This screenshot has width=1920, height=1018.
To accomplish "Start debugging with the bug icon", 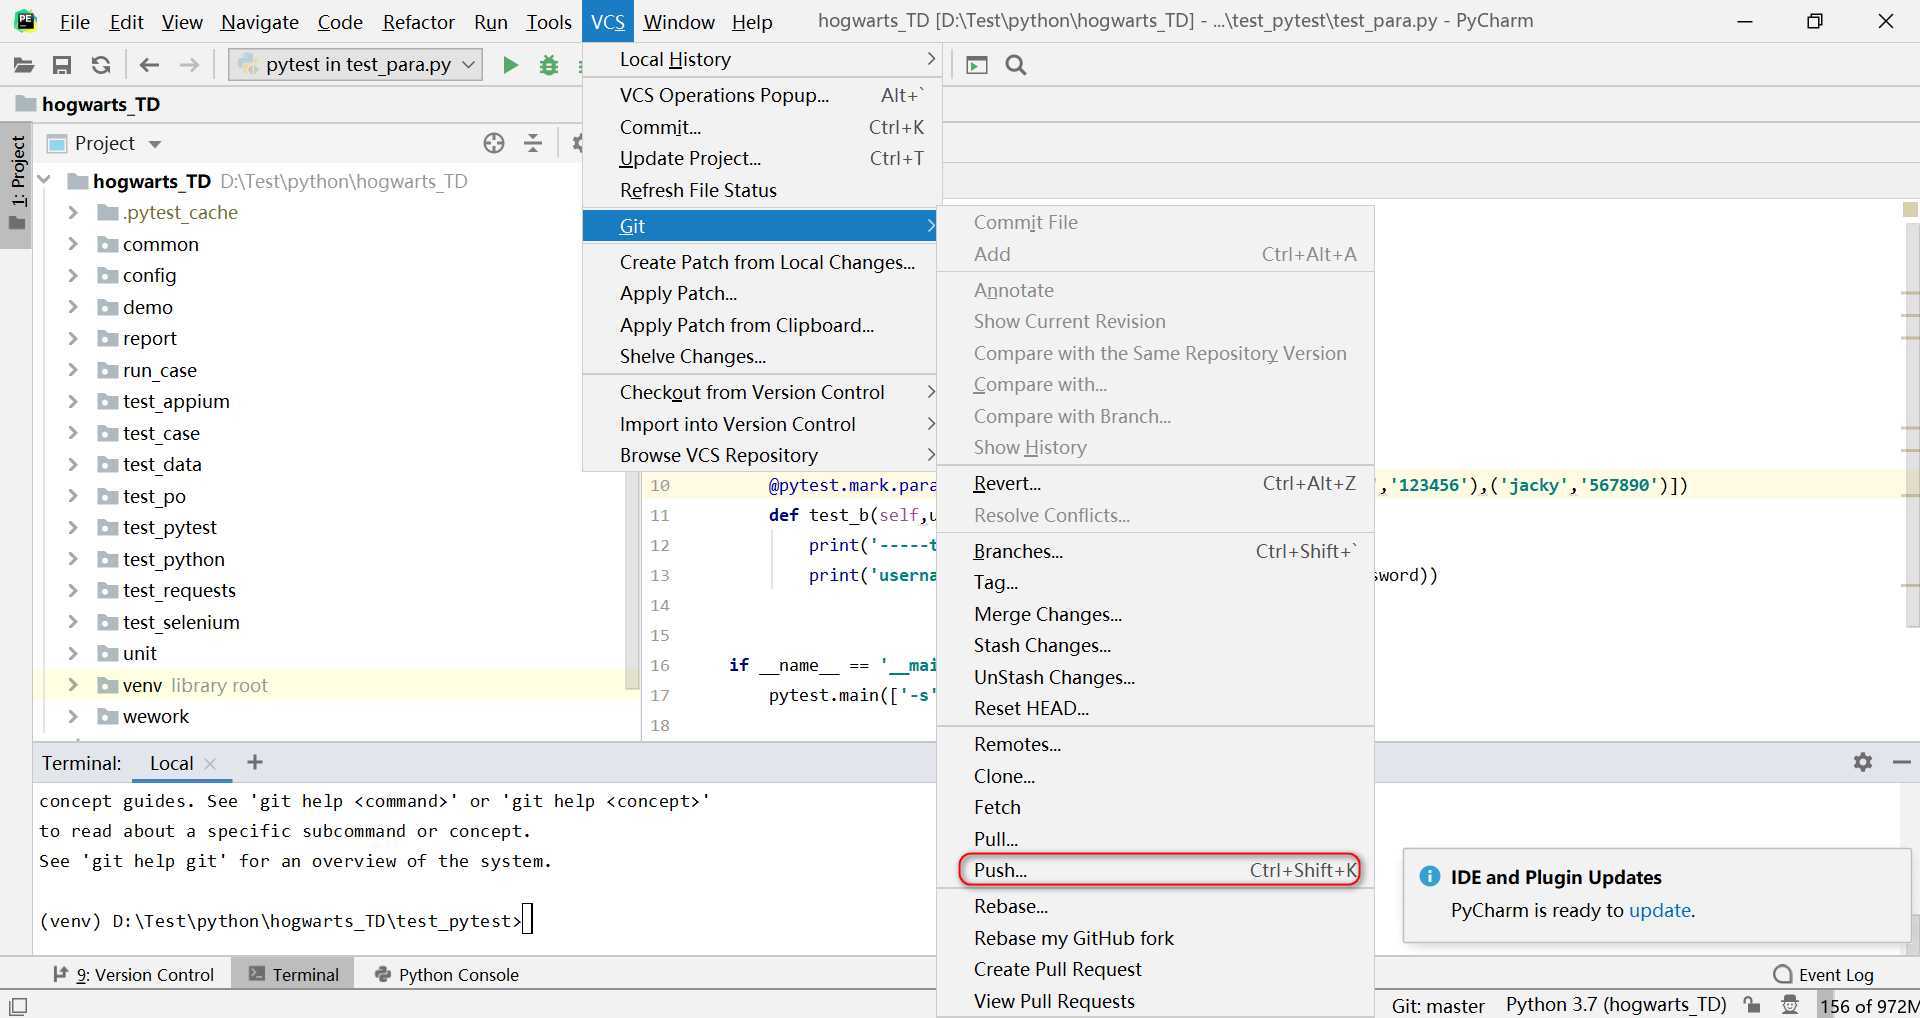I will (x=548, y=65).
